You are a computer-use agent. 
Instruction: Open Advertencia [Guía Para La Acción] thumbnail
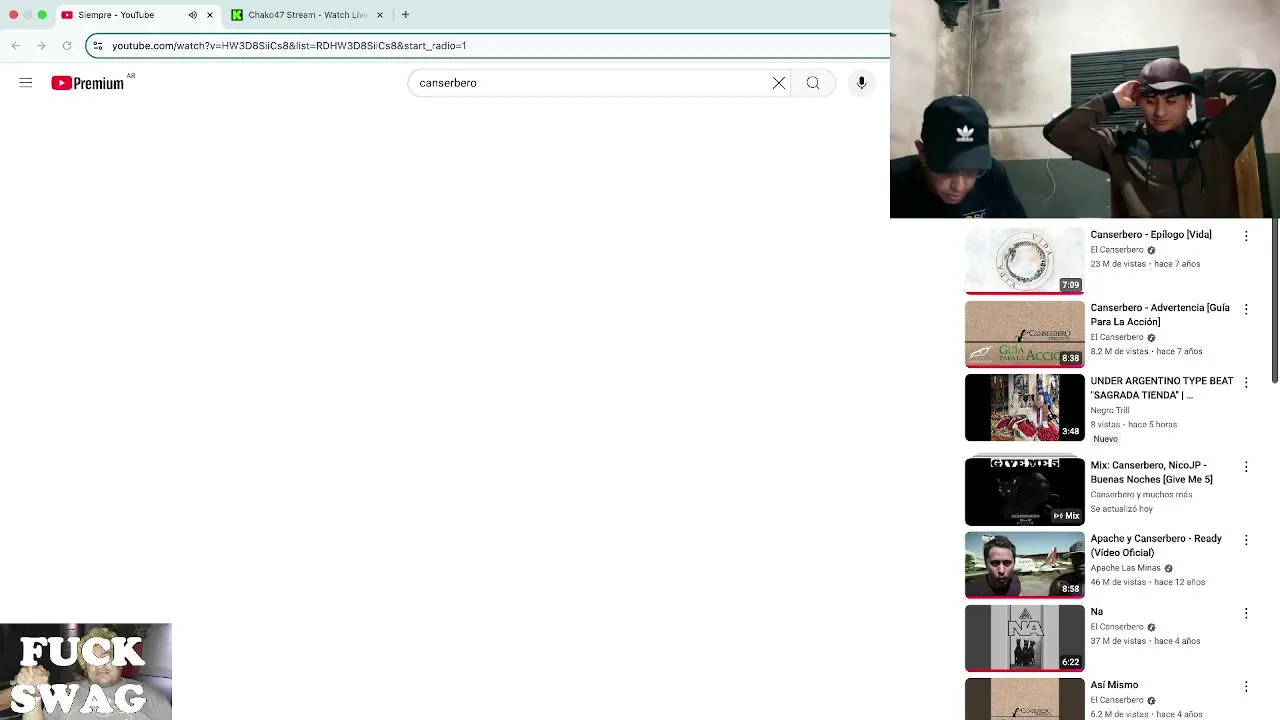pyautogui.click(x=1024, y=334)
